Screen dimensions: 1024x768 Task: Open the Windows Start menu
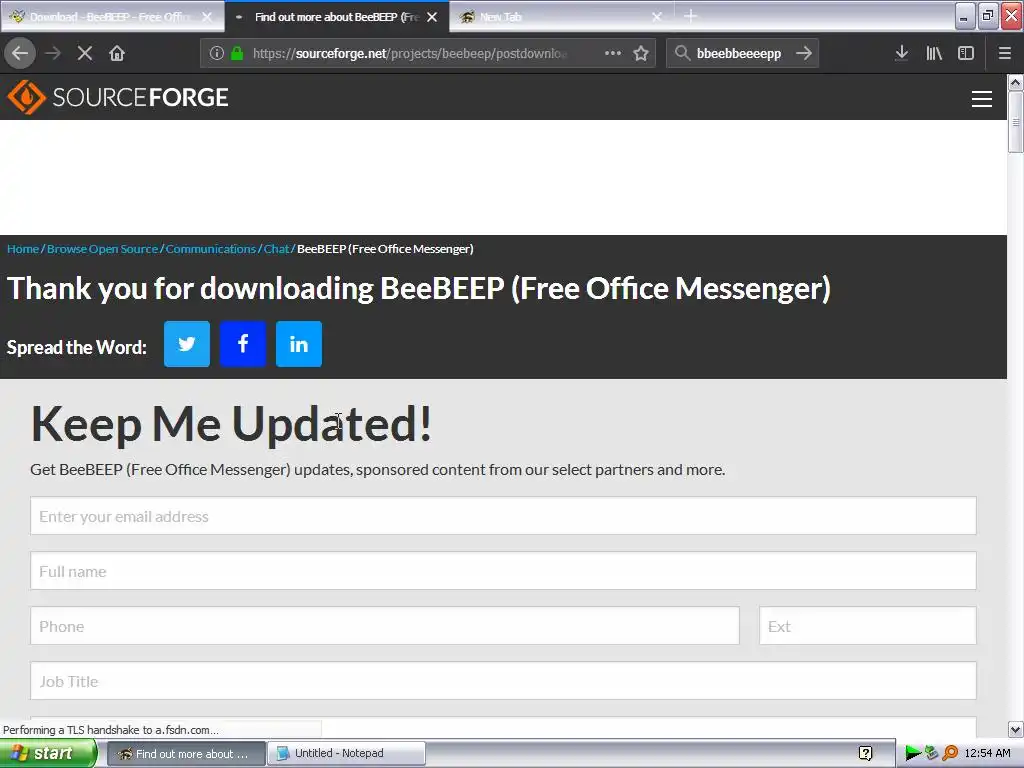click(x=48, y=753)
